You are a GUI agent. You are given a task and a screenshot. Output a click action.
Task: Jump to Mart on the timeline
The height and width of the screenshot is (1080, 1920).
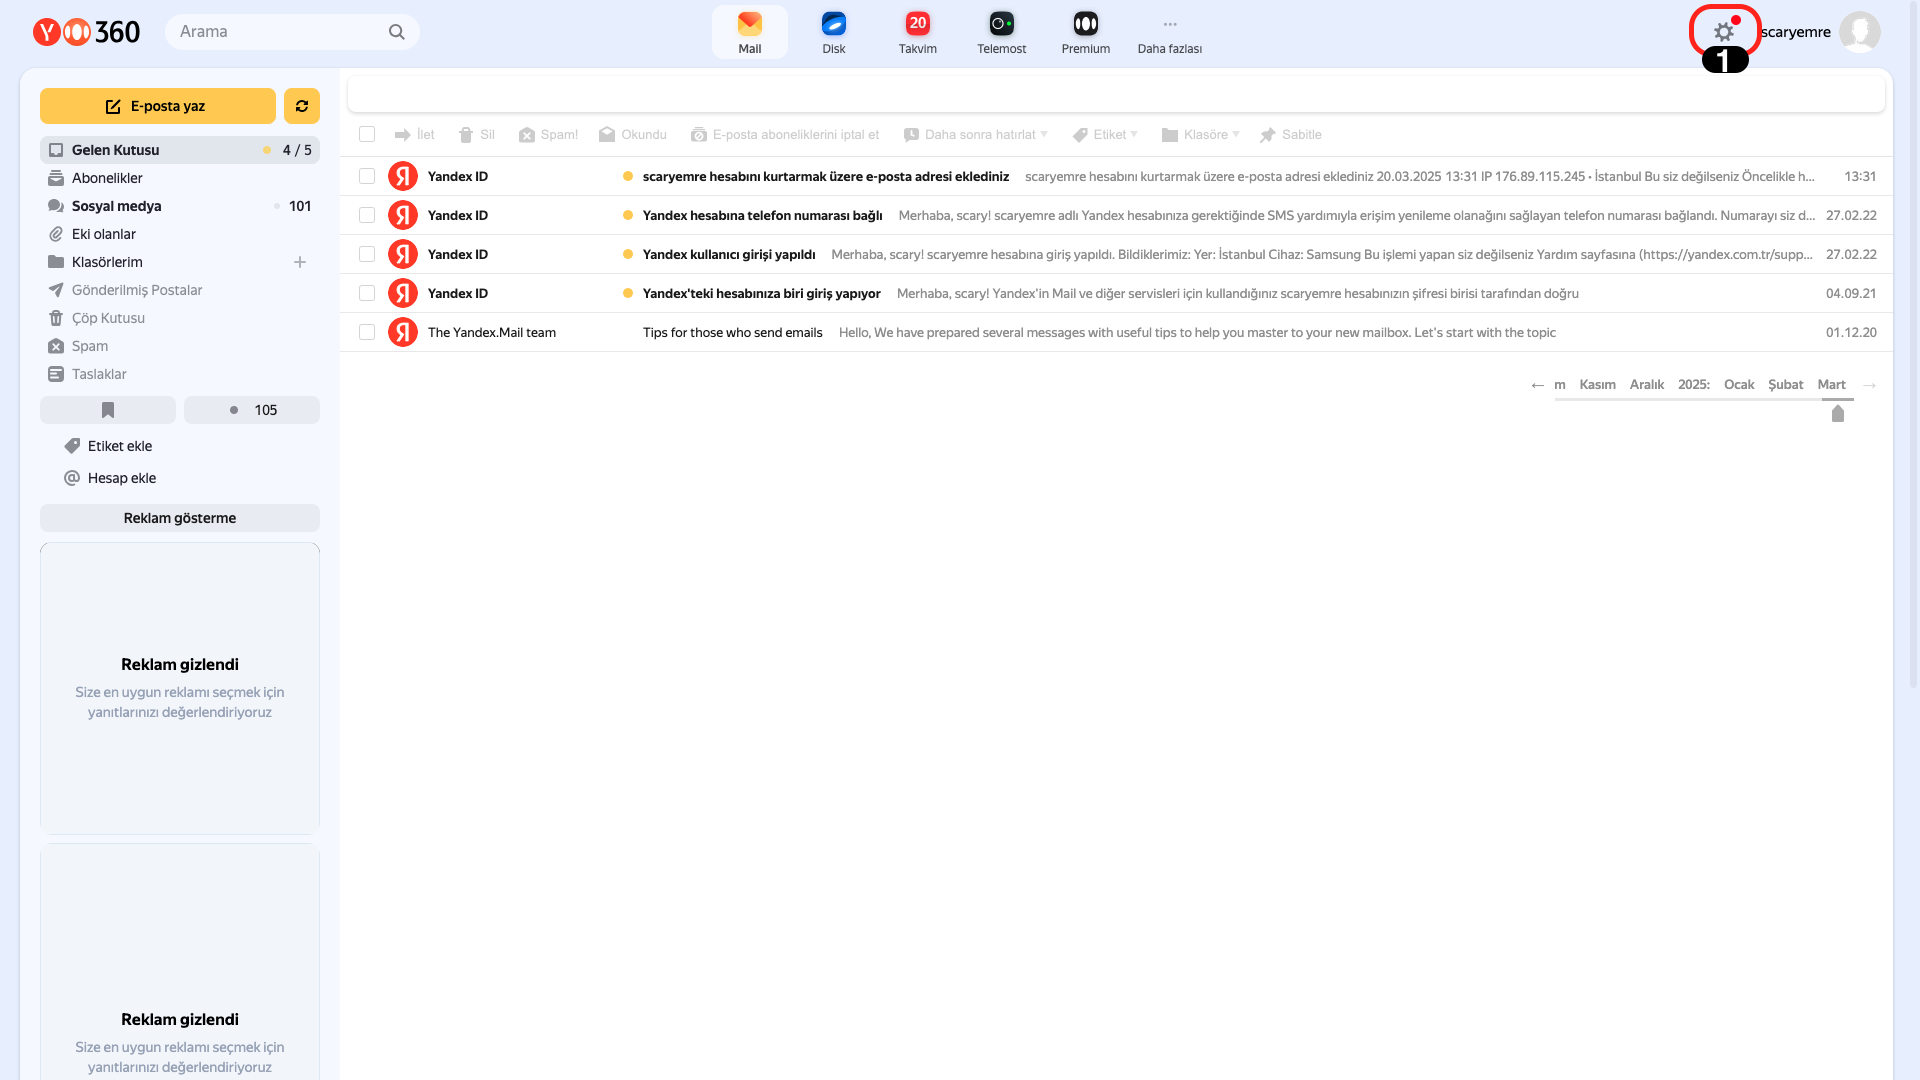click(1832, 385)
